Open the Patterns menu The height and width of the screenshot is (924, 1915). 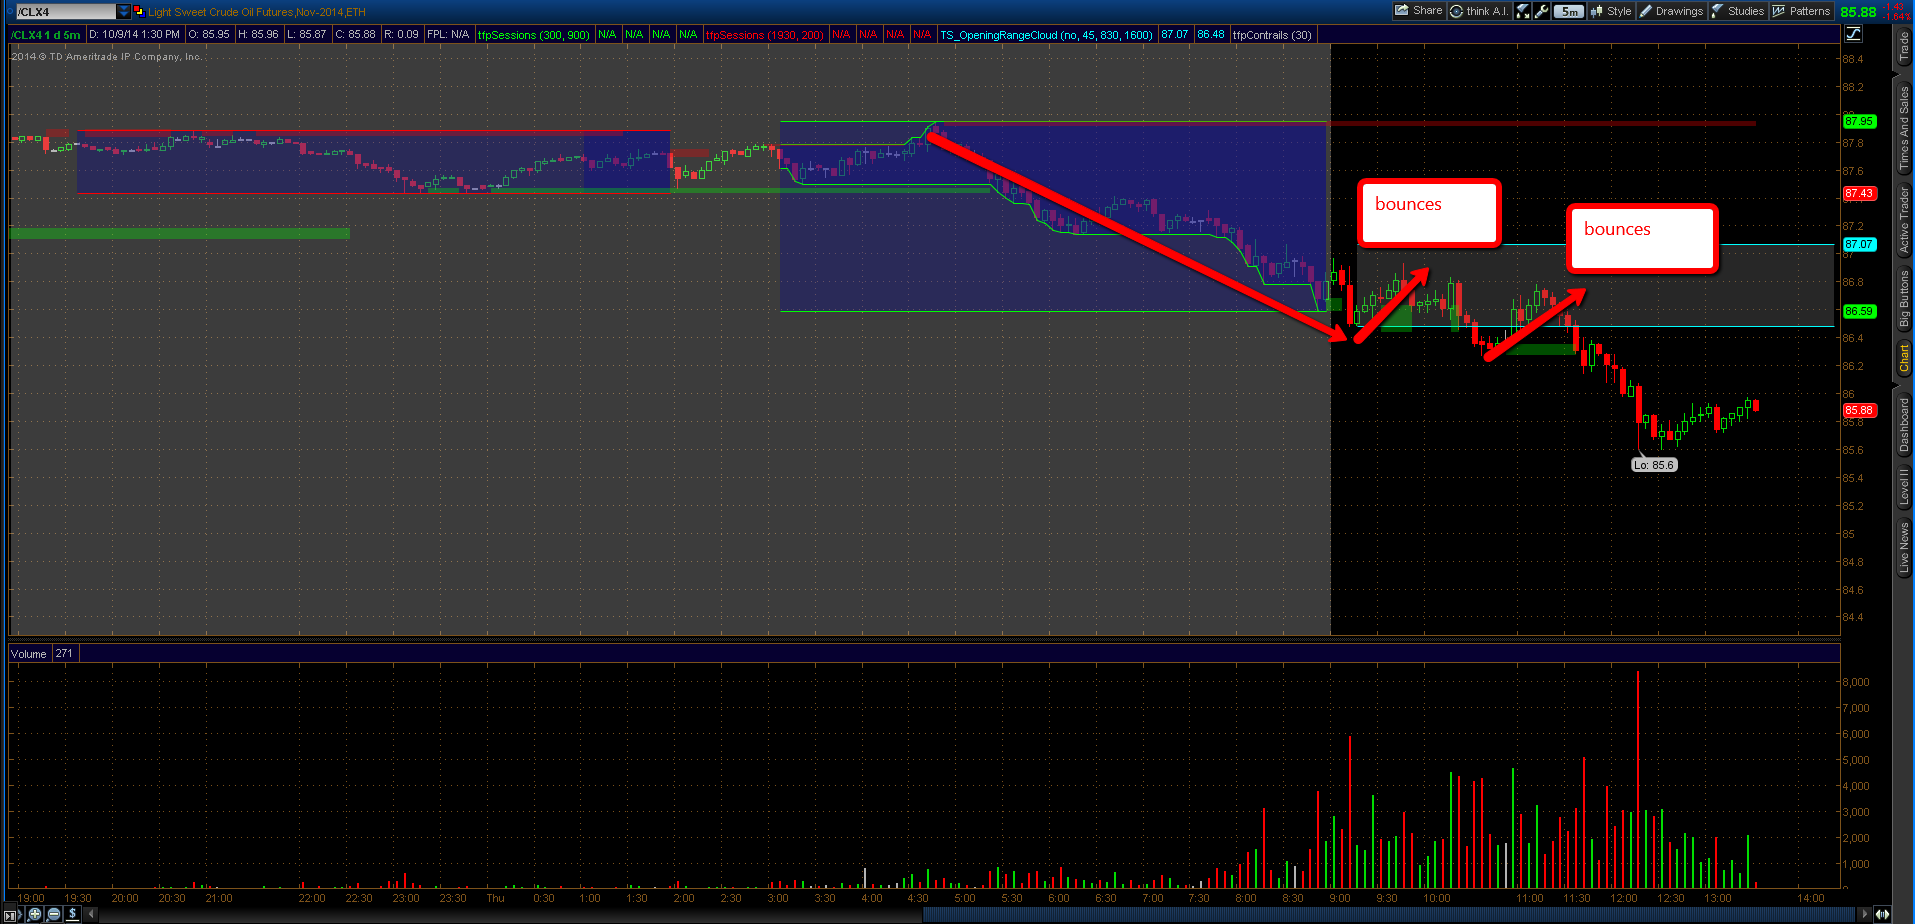(x=1801, y=11)
